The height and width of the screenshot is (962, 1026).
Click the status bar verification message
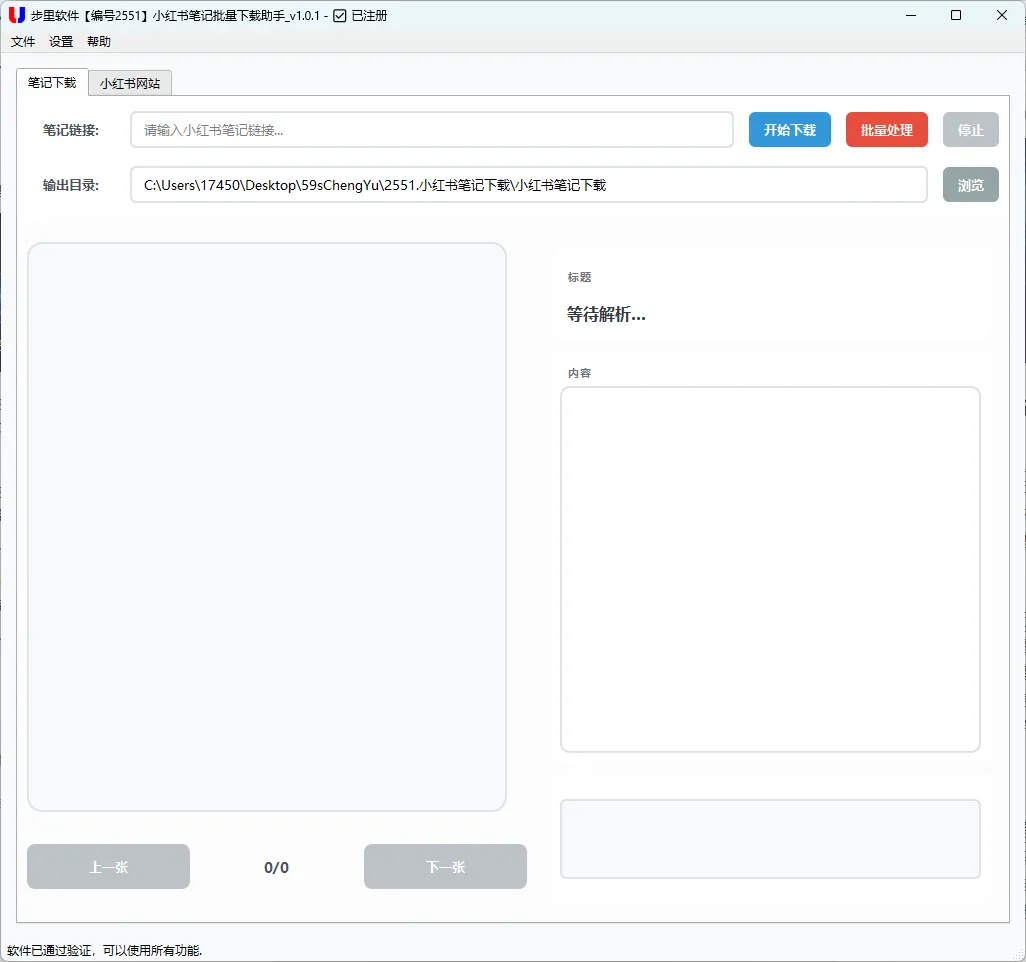pos(105,950)
